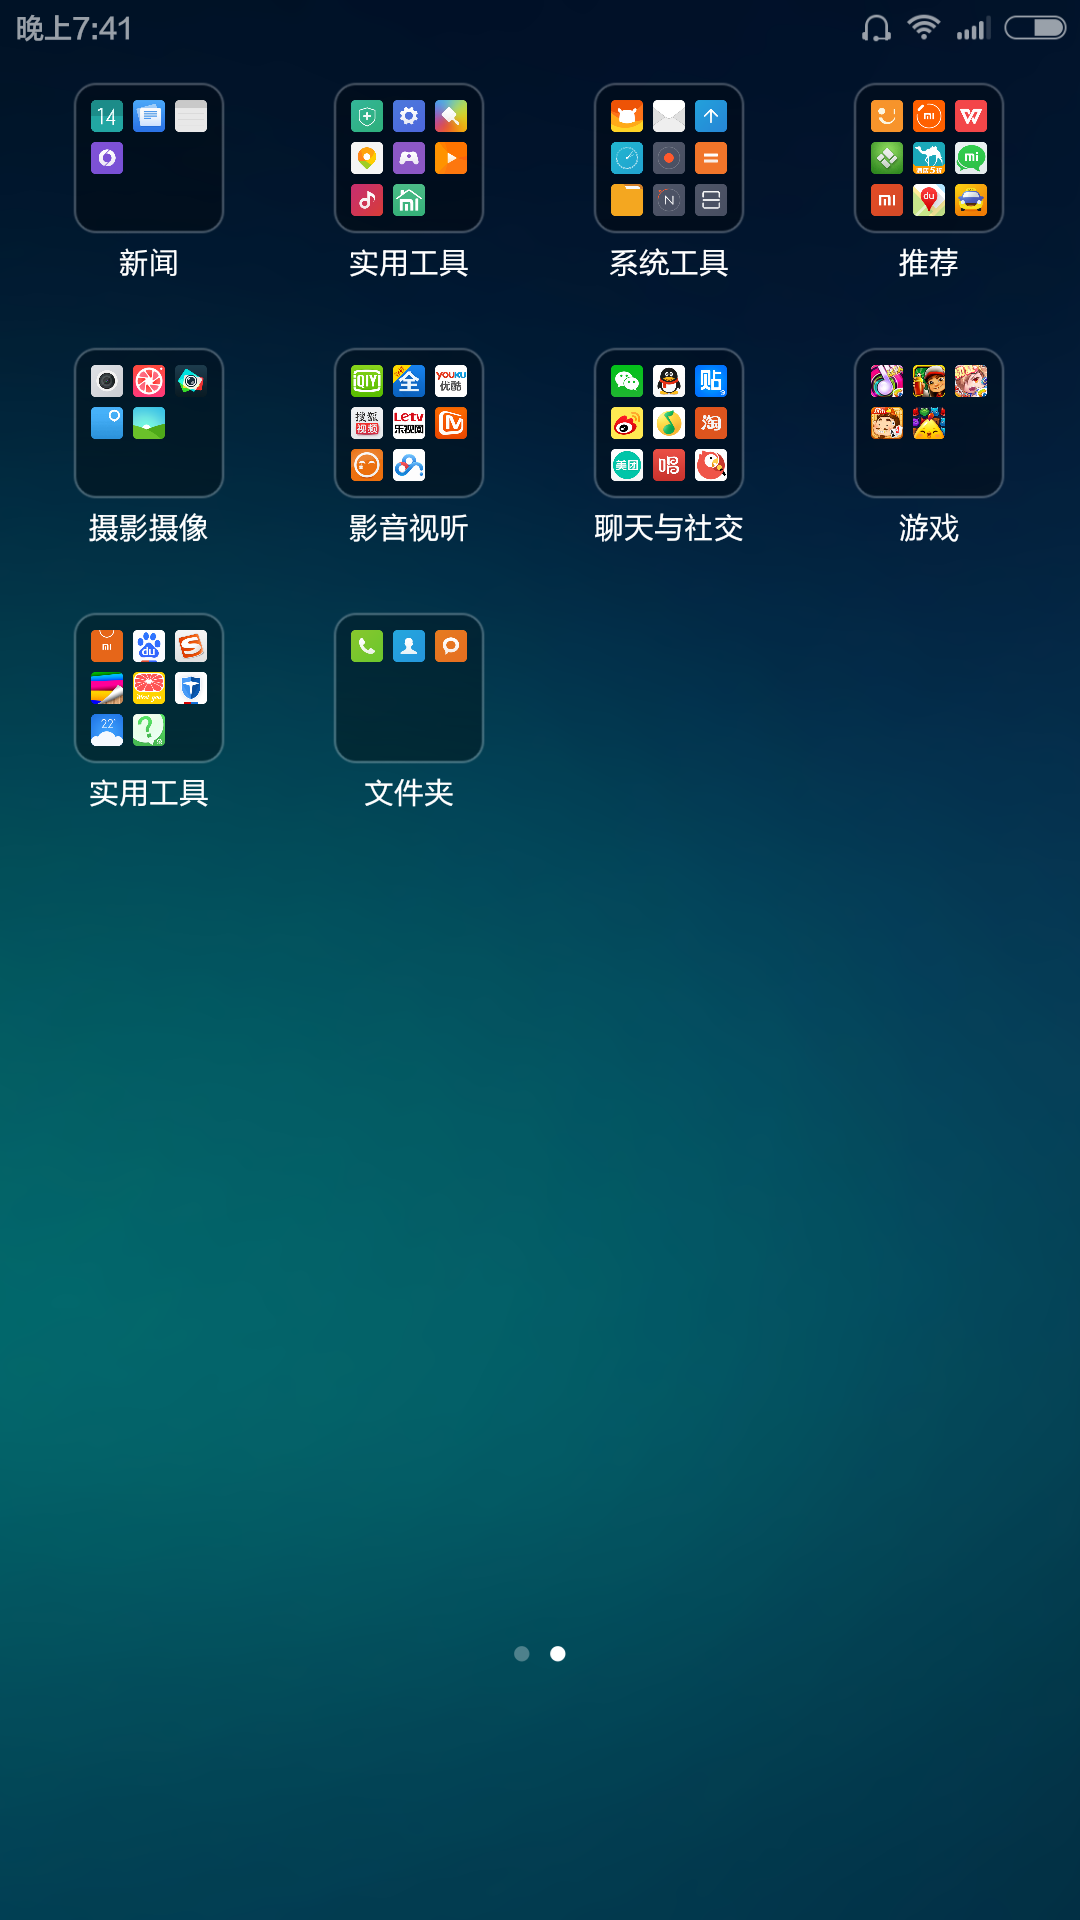Tap the 聊天与社交 label text
This screenshot has width=1080, height=1920.
tap(669, 528)
